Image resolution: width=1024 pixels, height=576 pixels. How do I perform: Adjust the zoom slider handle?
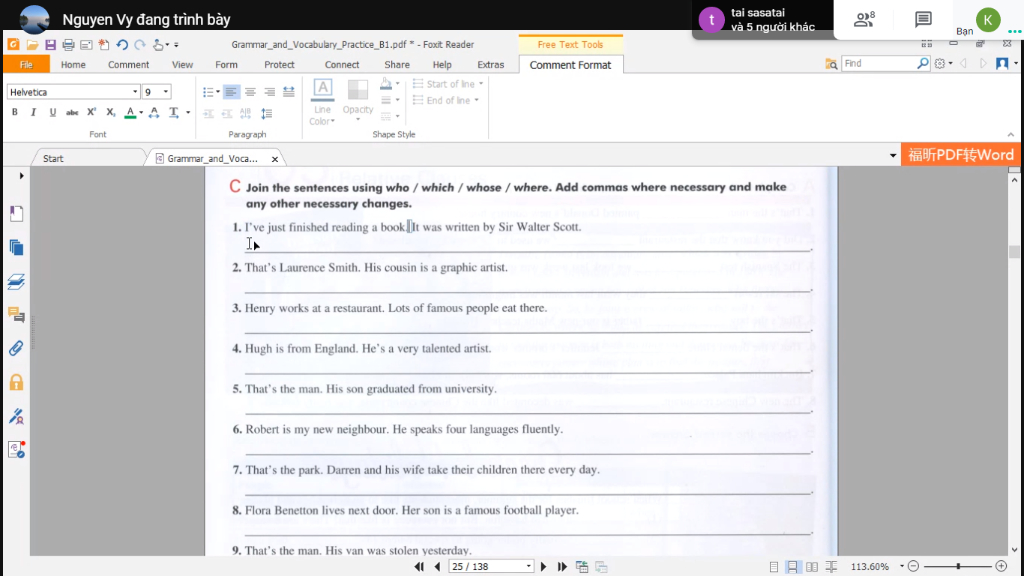tap(959, 566)
